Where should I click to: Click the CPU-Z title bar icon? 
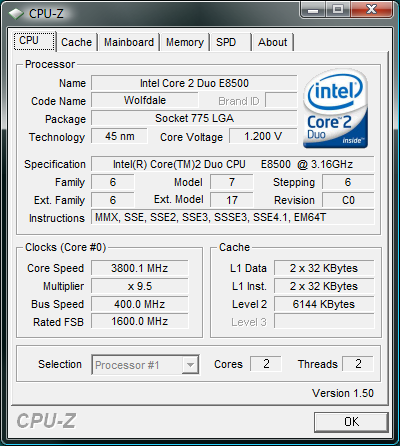[16, 14]
